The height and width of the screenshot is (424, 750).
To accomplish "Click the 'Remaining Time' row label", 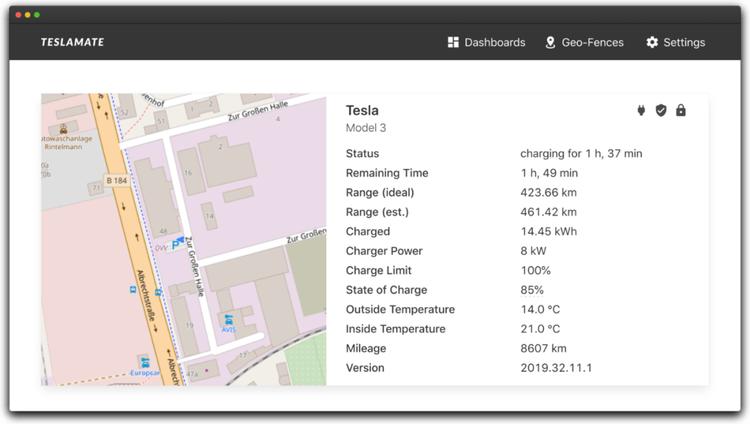I will (x=387, y=173).
